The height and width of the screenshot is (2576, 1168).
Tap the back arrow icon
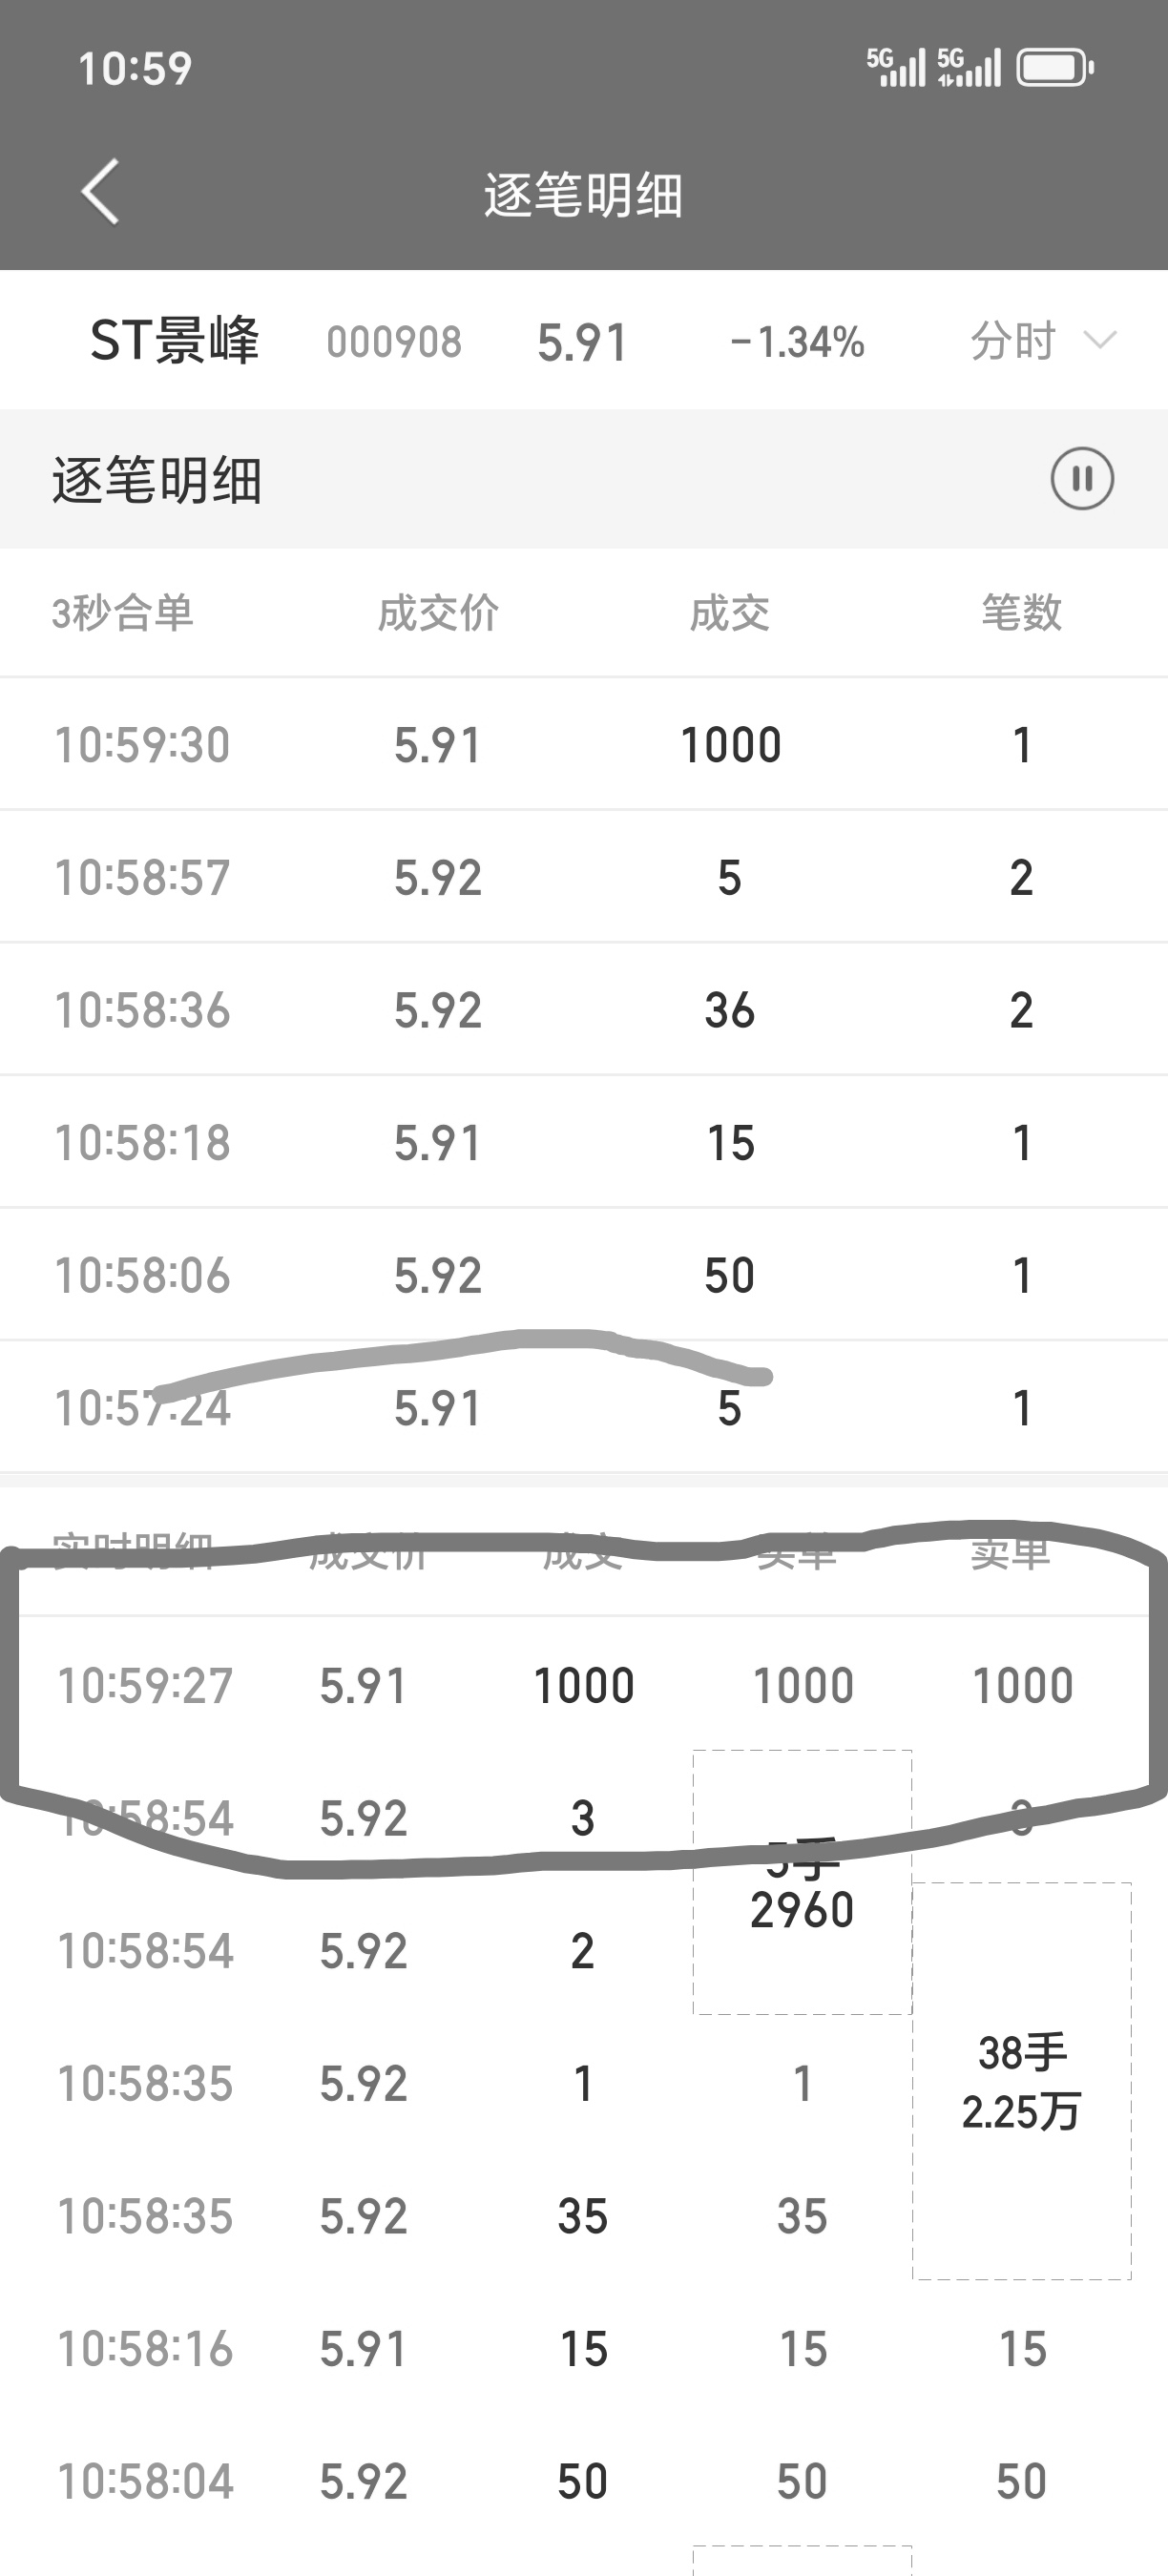pyautogui.click(x=101, y=191)
